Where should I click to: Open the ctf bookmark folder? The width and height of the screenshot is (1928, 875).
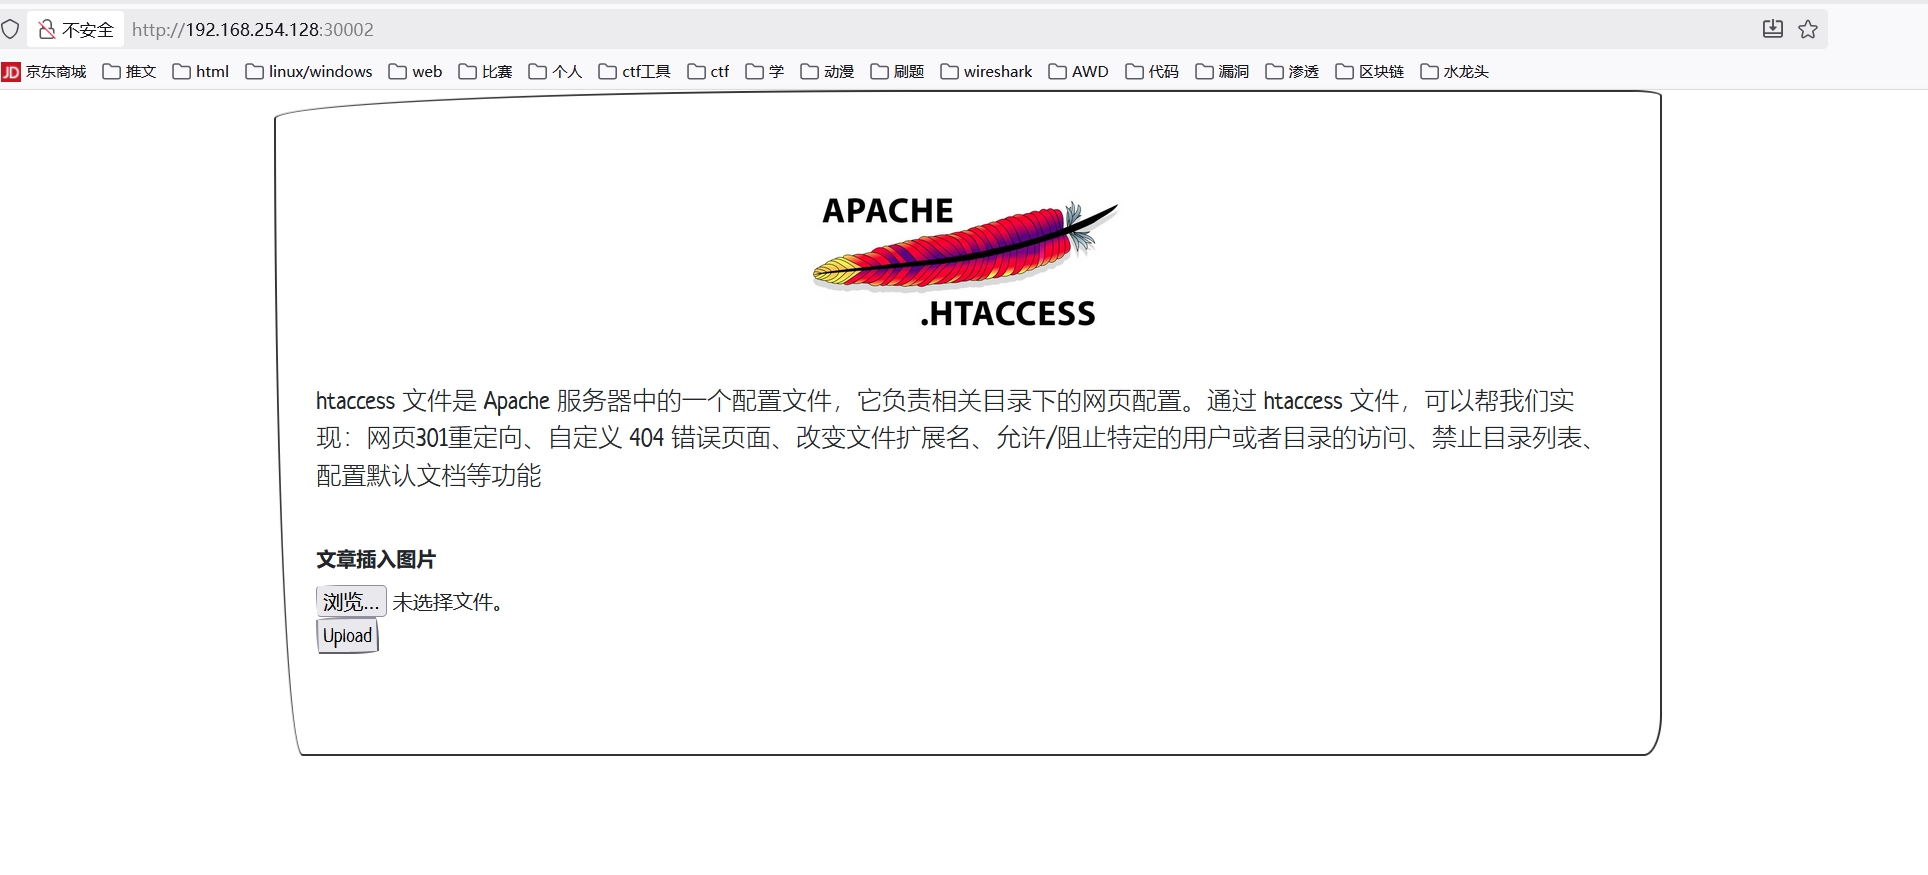[709, 72]
